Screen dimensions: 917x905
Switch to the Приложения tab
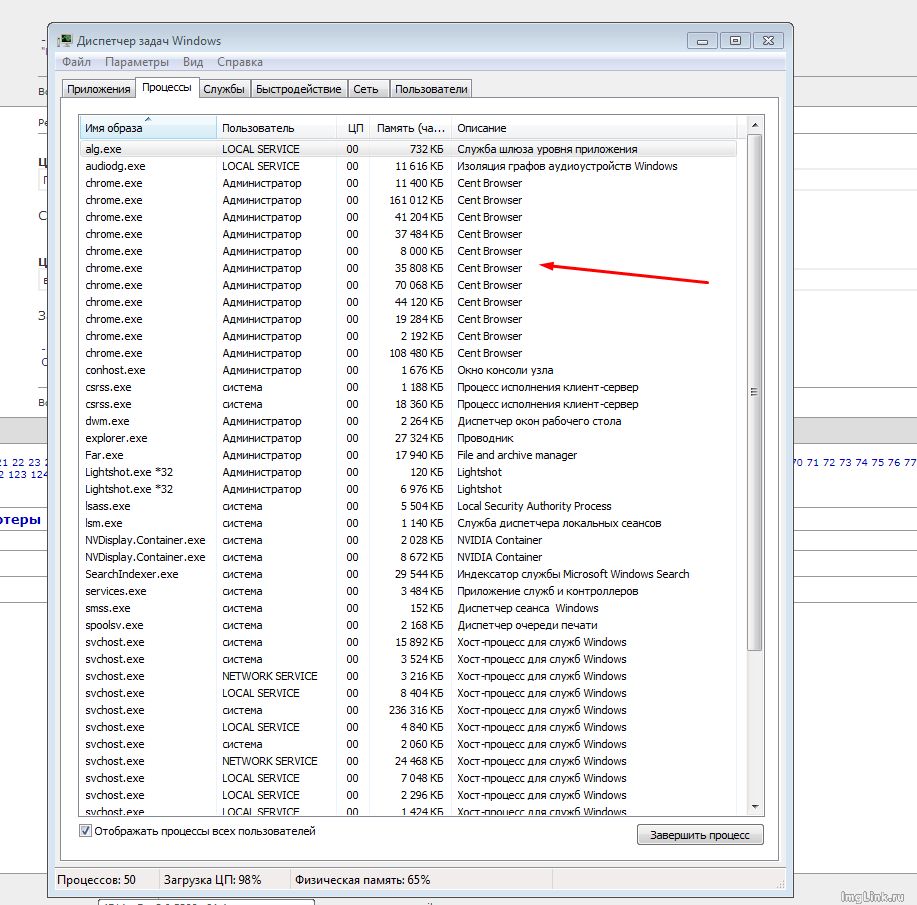[x=98, y=89]
